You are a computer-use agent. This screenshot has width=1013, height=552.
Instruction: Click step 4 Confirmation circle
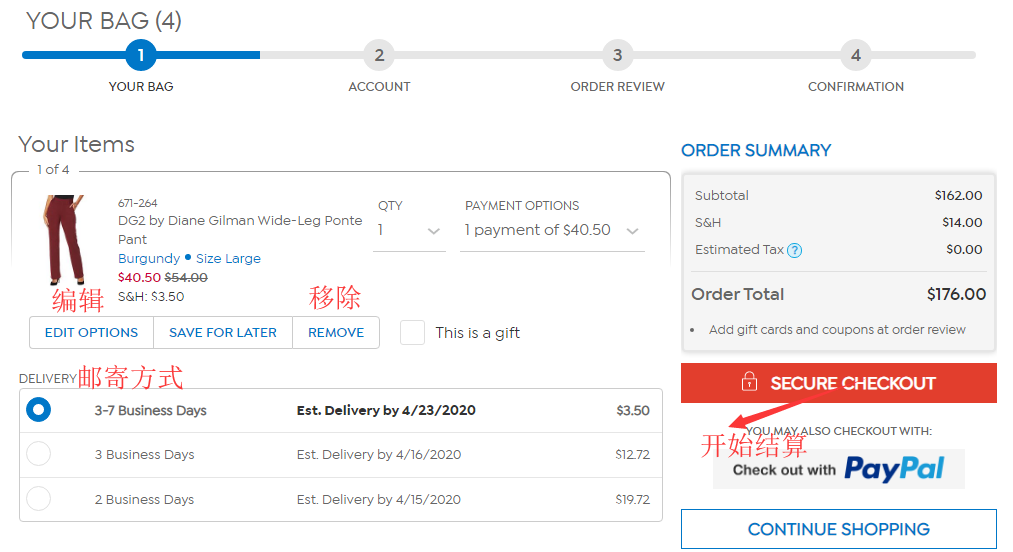pyautogui.click(x=855, y=55)
